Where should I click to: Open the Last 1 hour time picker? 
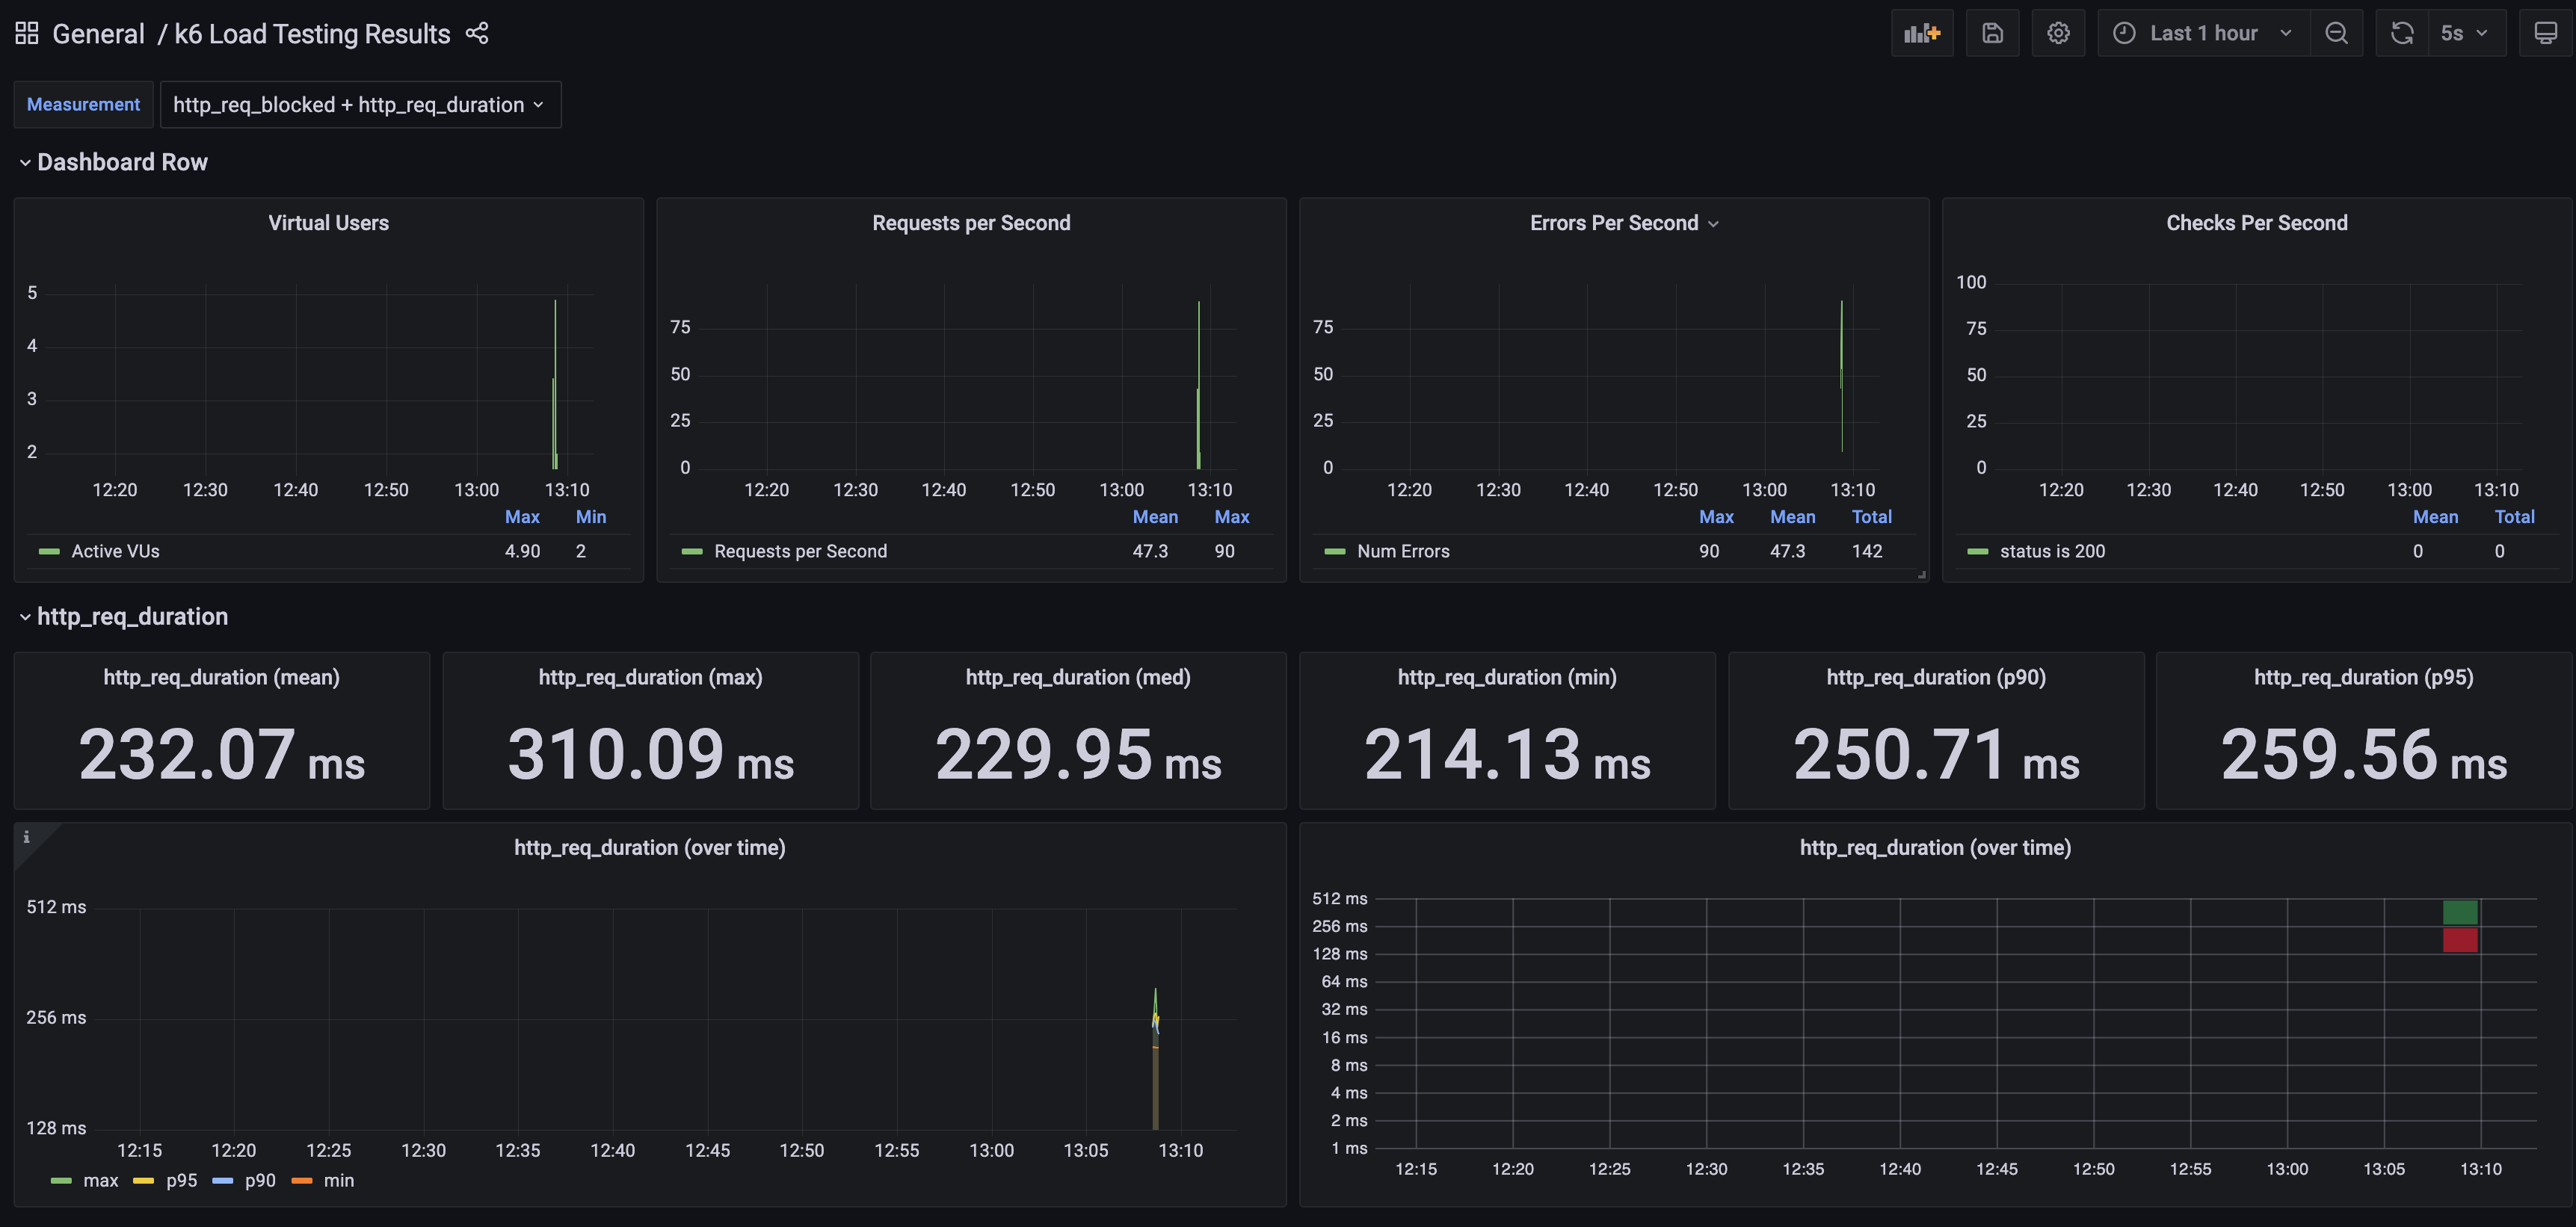point(2203,33)
